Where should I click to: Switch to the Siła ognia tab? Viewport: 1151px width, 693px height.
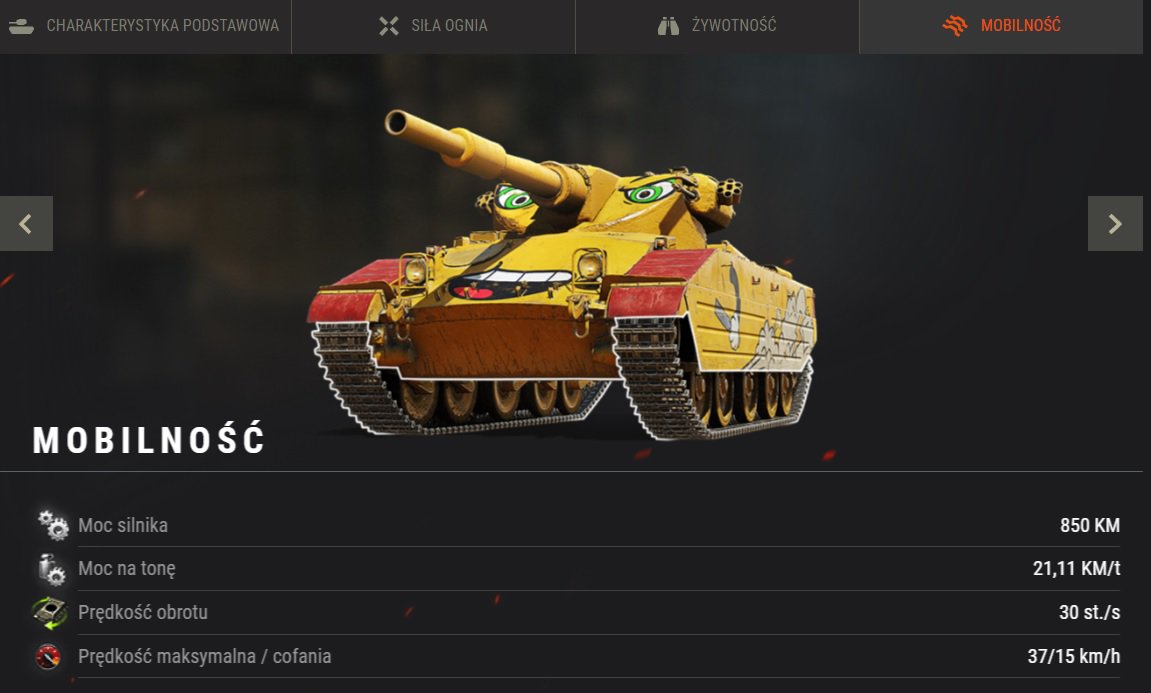point(433,26)
